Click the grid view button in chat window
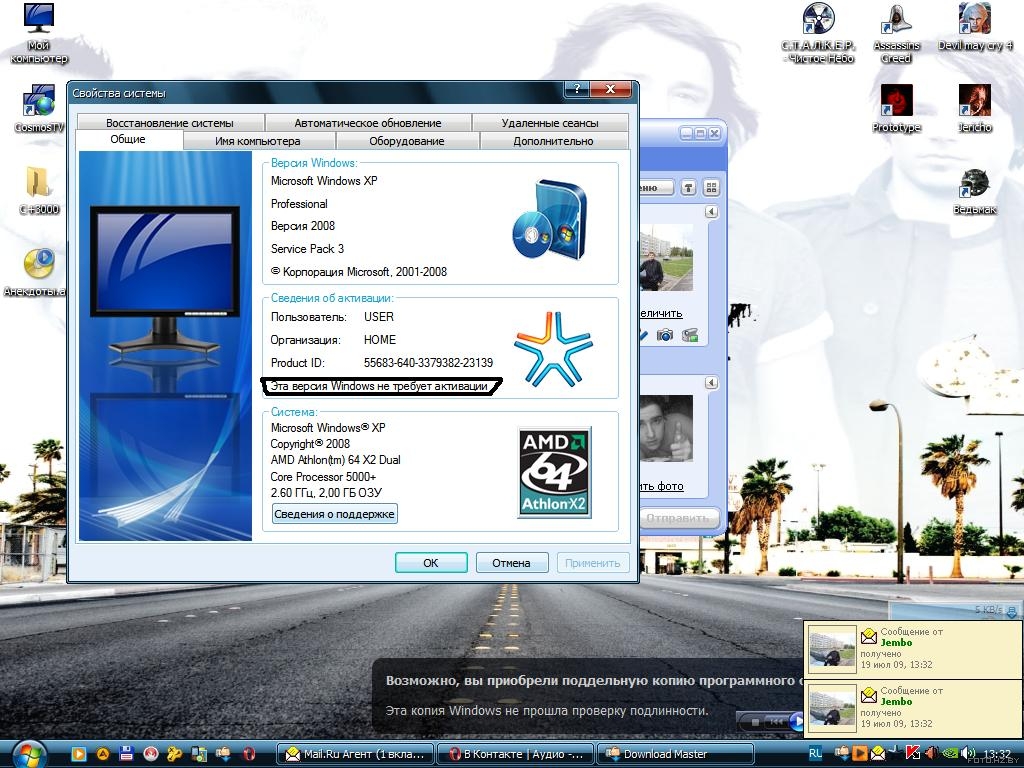Screen dimensions: 1024x768 [x=711, y=188]
